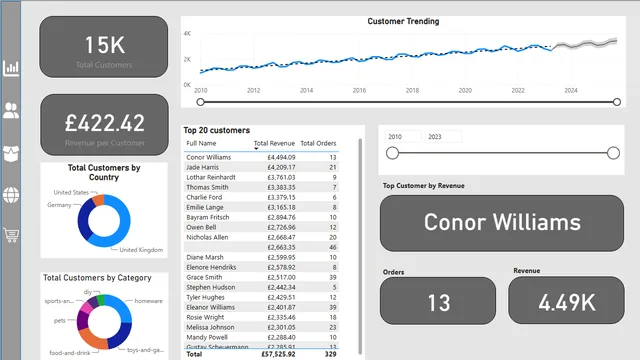Click the Conor Williams top customer card
640x360 pixels.
(502, 223)
